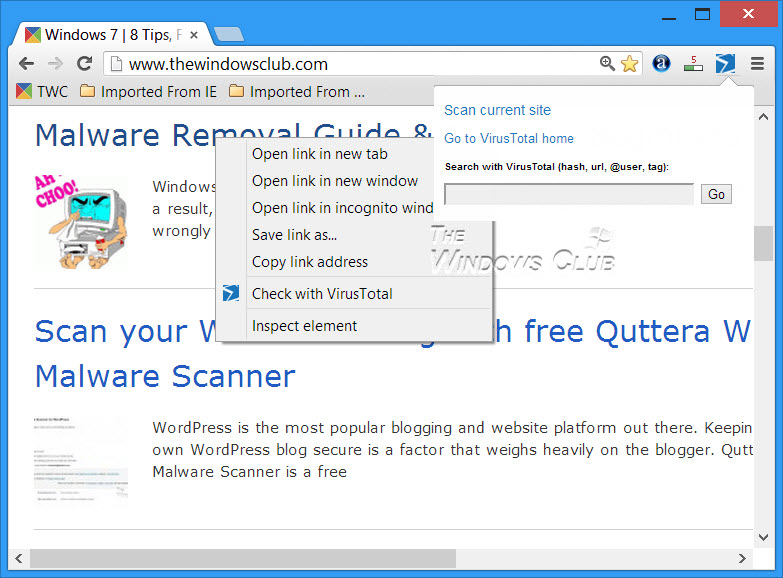The height and width of the screenshot is (578, 783).
Task: Click the vertical scrollbar up arrow
Action: (764, 117)
